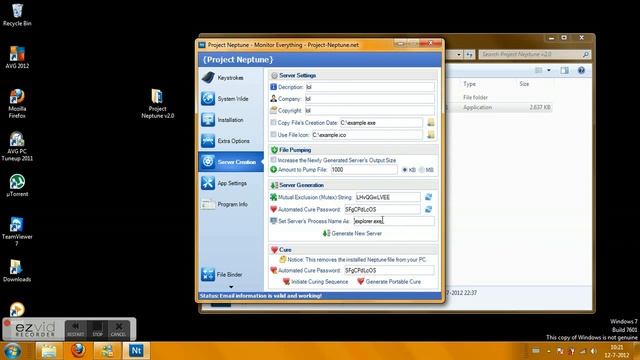Click Cure section Automated Cure Password field
The height and width of the screenshot is (360, 640).
click(x=389, y=270)
